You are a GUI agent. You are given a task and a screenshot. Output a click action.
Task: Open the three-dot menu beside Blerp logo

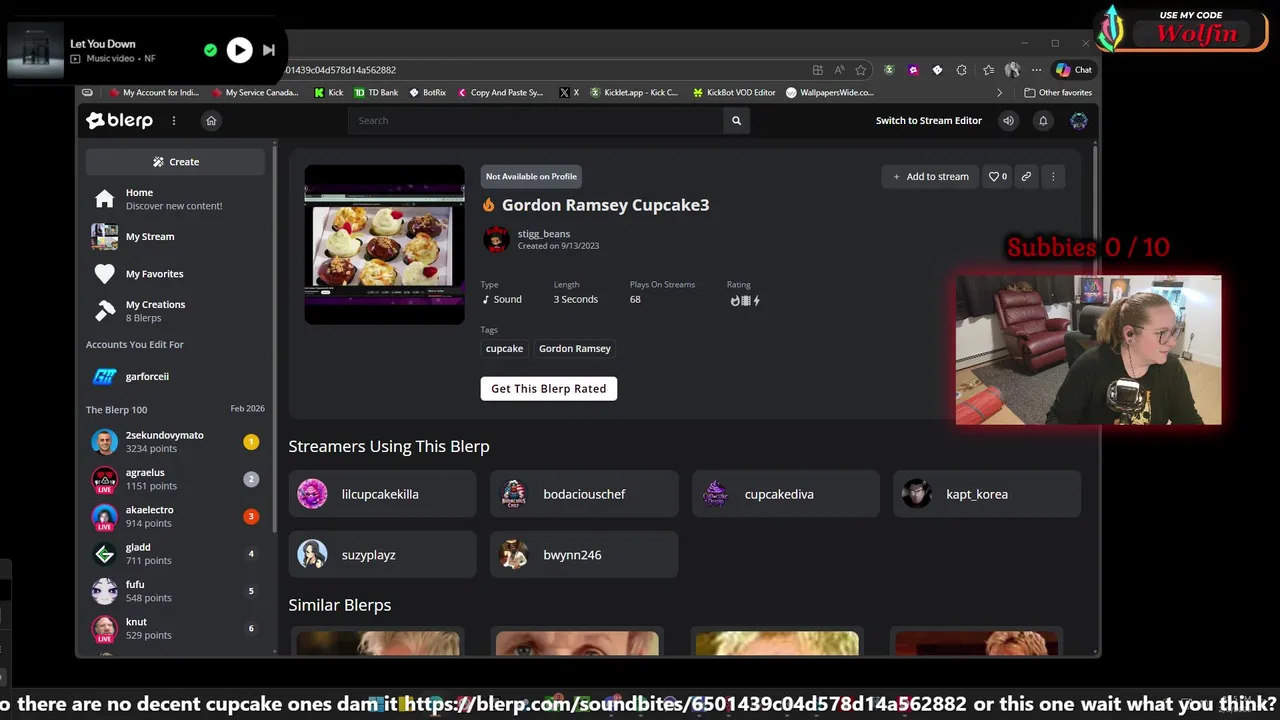174,121
